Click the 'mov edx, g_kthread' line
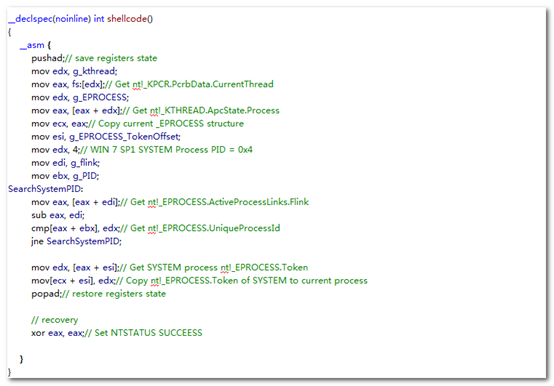Viewport: 554px width, 386px height. coord(74,71)
